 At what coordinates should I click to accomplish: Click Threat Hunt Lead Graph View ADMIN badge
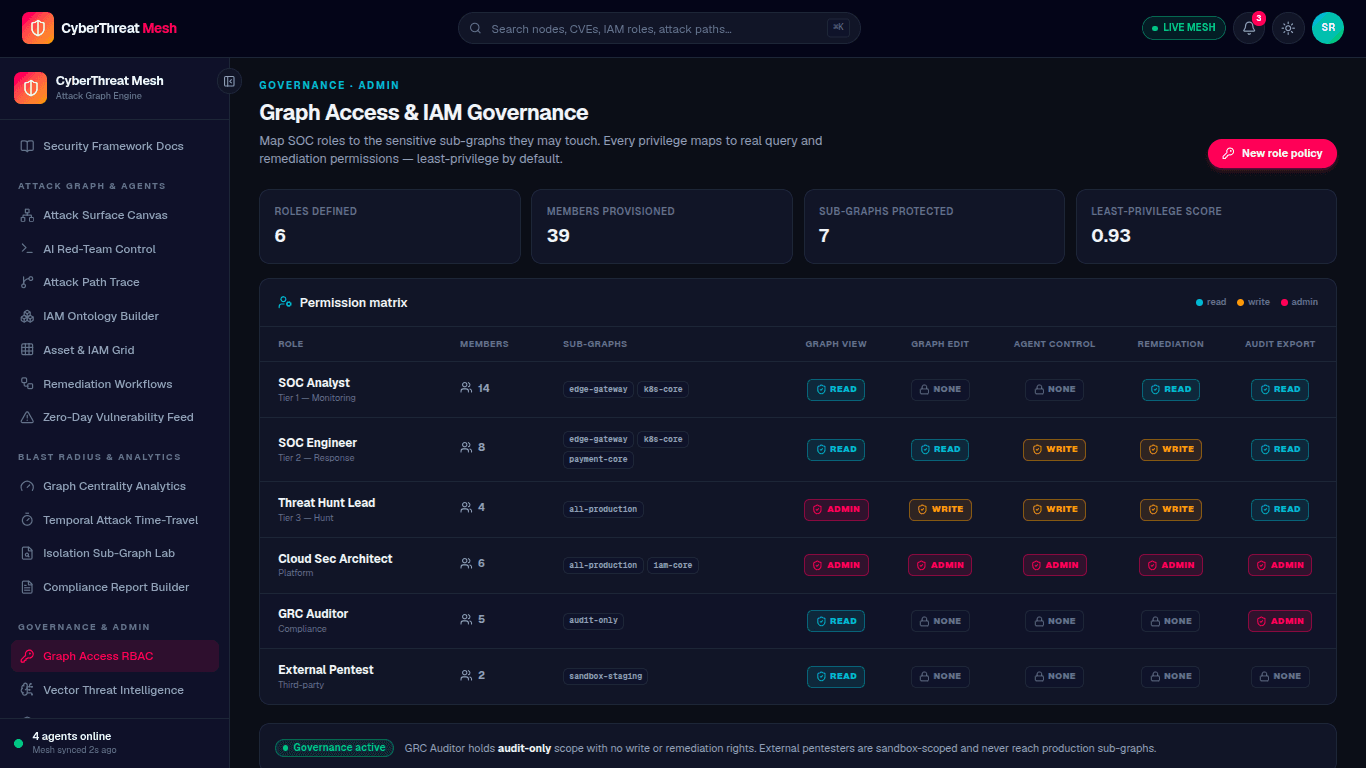(836, 509)
